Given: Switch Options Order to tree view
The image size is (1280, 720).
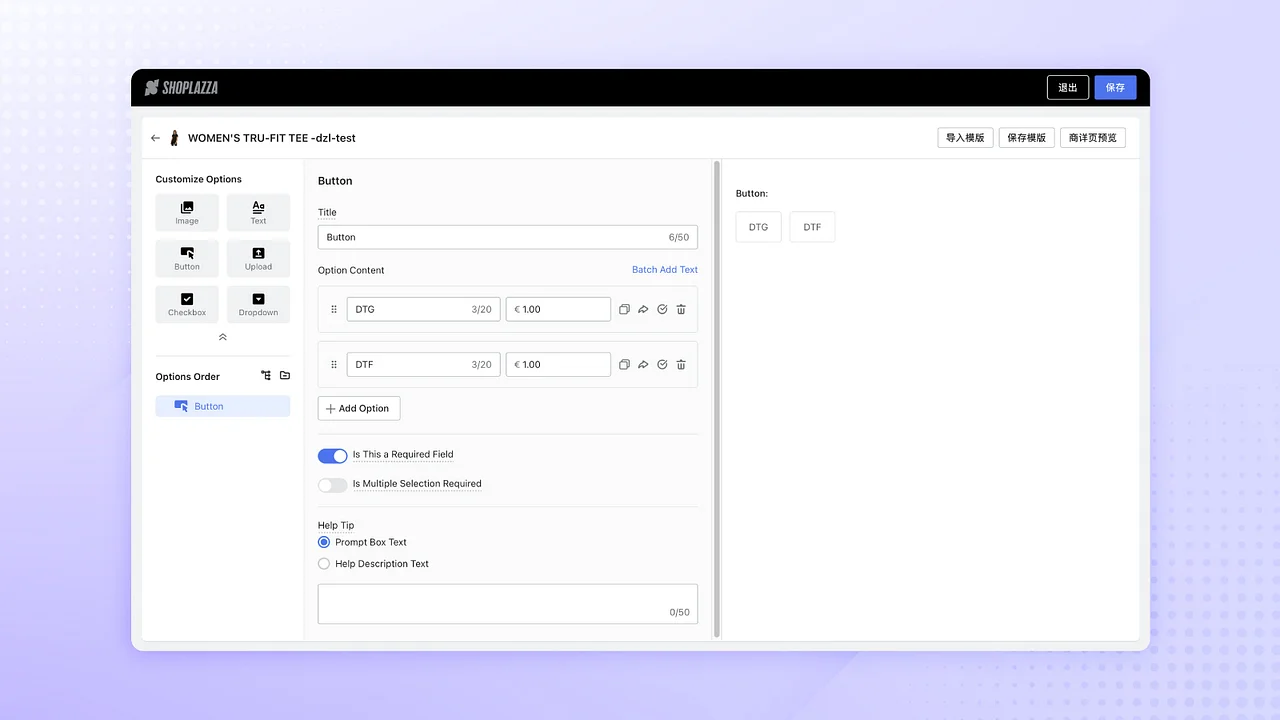Looking at the screenshot, I should pos(266,375).
